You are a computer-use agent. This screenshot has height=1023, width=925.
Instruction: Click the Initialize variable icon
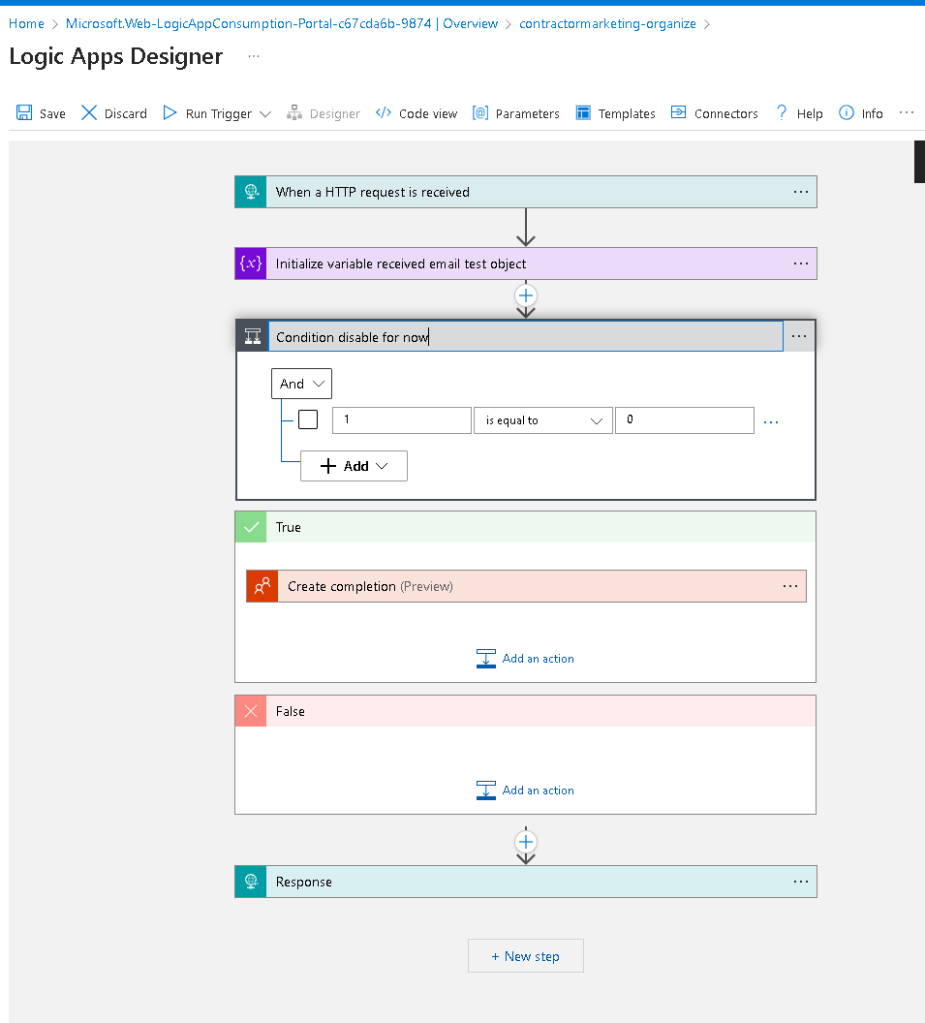tap(251, 264)
